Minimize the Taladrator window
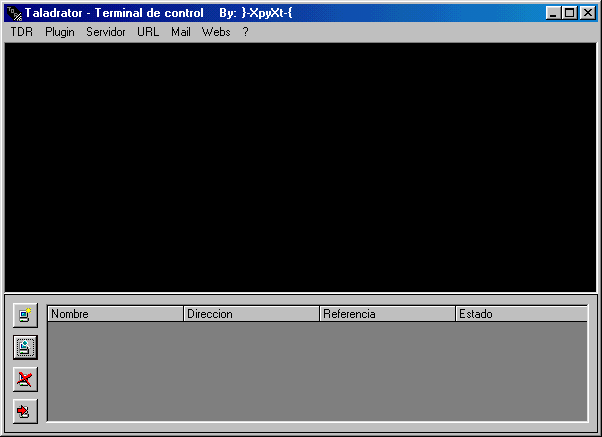Viewport: 602px width, 437px height. click(553, 13)
